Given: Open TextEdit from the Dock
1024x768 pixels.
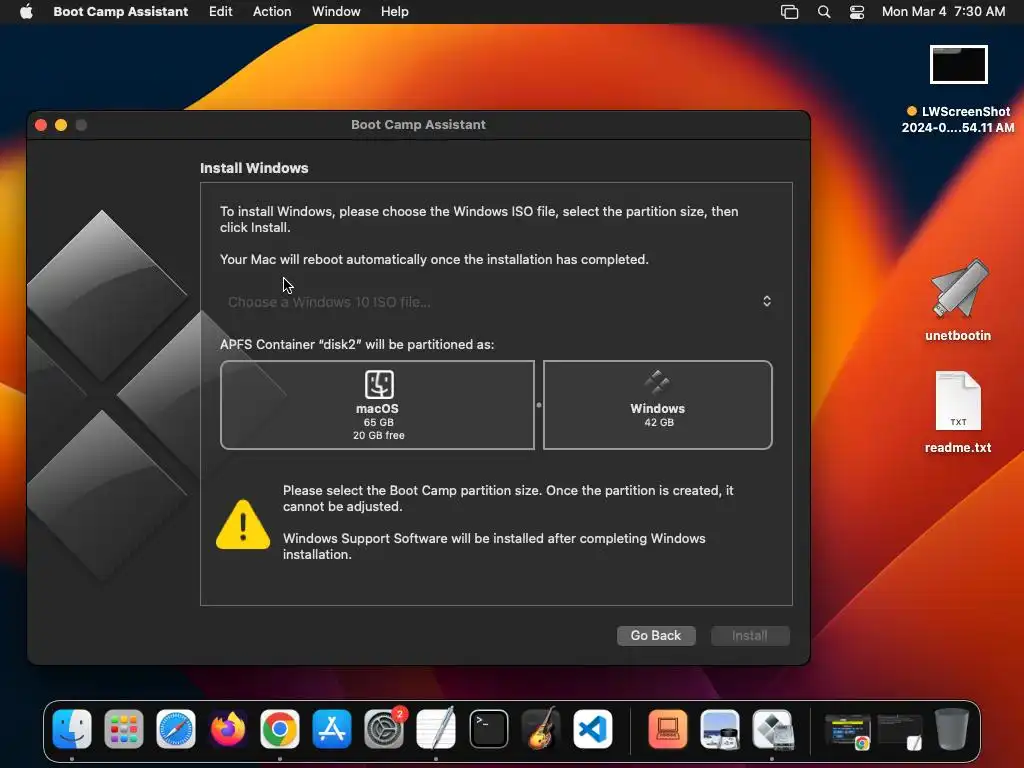Looking at the screenshot, I should (436, 729).
